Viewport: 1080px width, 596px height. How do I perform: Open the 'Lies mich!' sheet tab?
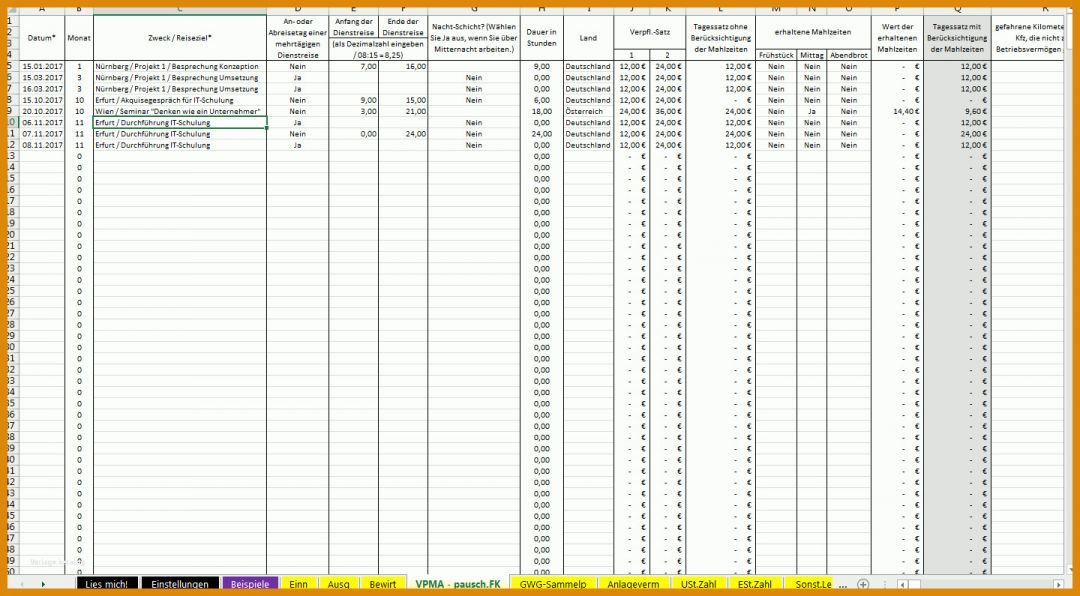pos(107,584)
